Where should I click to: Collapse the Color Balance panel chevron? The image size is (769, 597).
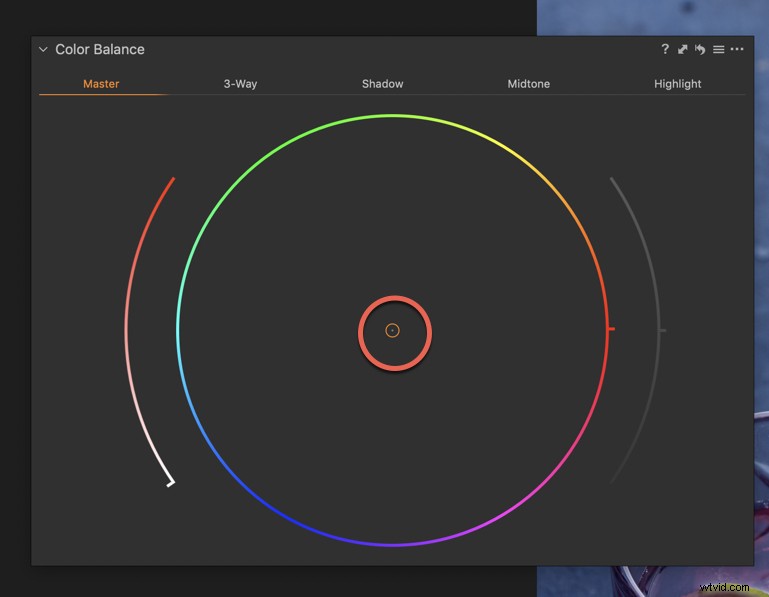tap(43, 50)
